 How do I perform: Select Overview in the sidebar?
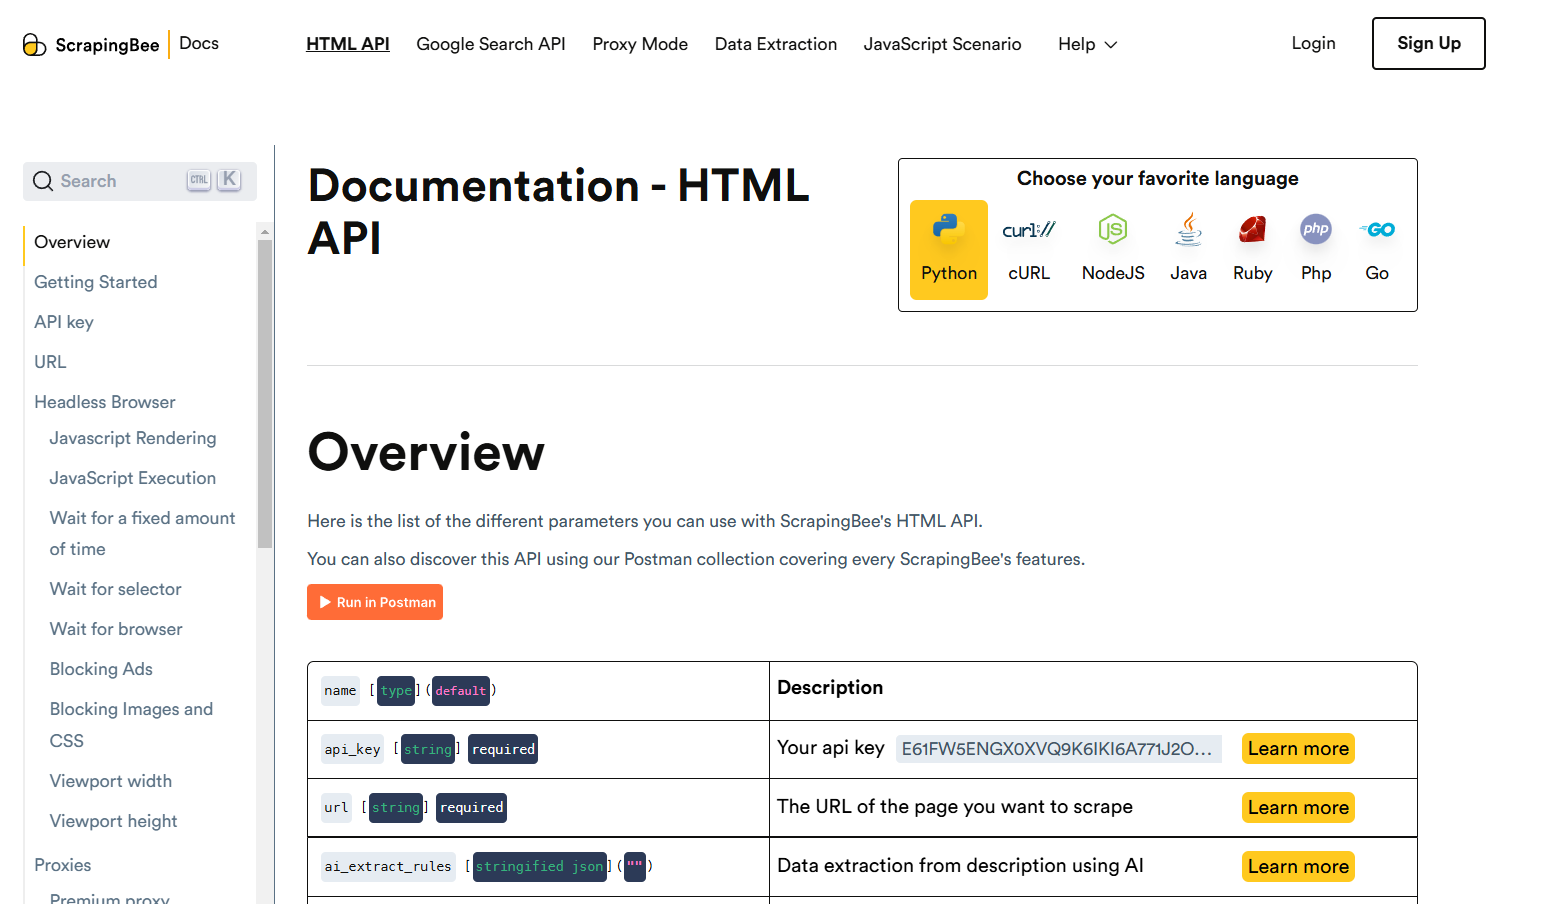click(x=72, y=242)
